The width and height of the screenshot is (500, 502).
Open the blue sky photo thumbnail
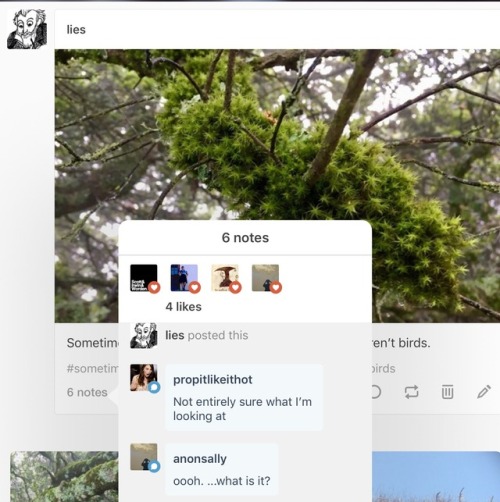(436, 477)
